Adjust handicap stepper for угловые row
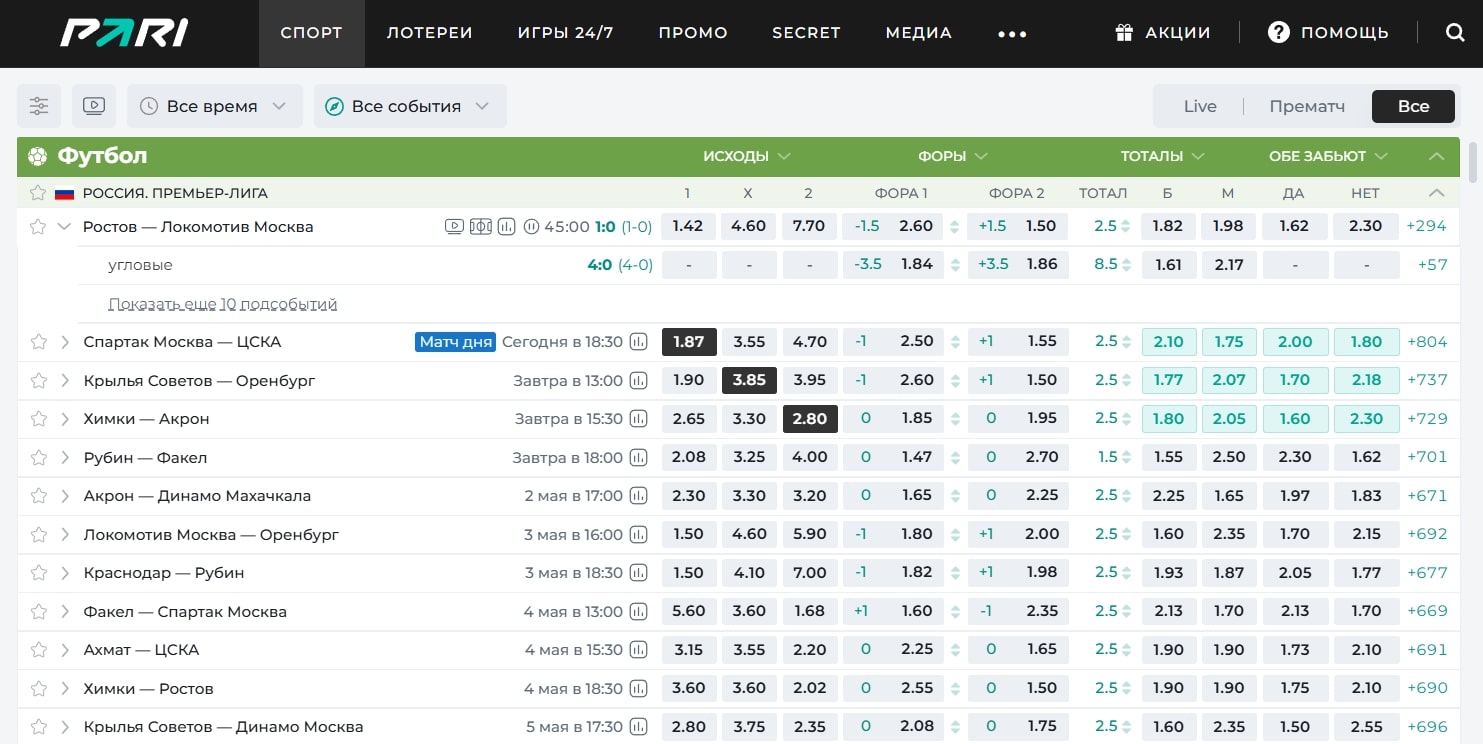This screenshot has height=744, width=1483. (954, 265)
